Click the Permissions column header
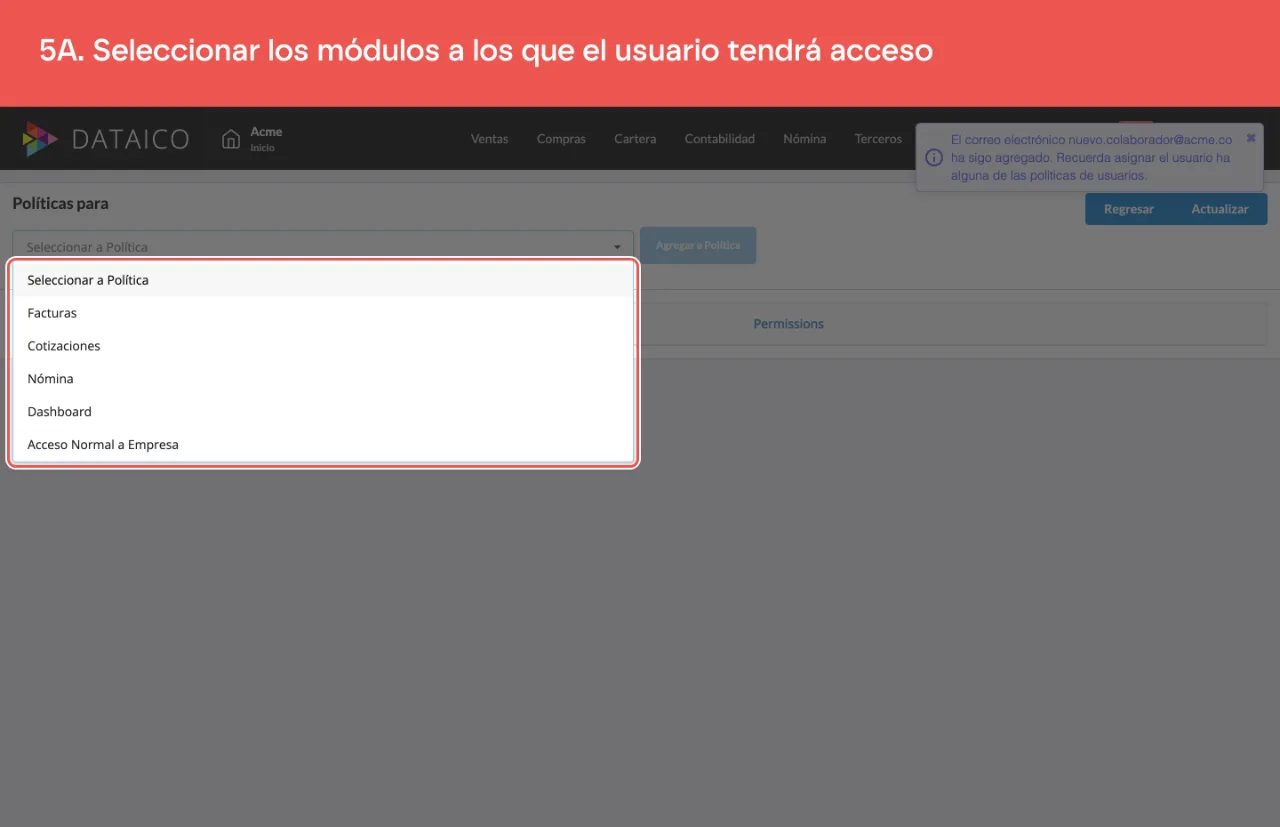1280x827 pixels. (x=789, y=324)
